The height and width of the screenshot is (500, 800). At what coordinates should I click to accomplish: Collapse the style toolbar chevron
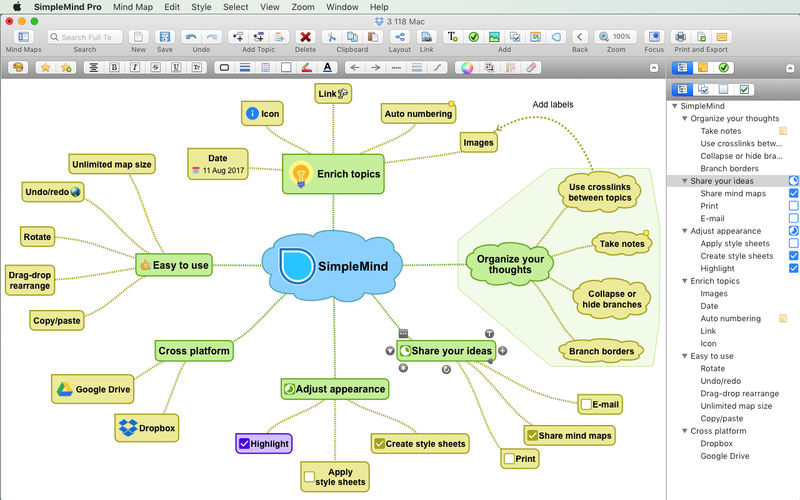(x=654, y=68)
